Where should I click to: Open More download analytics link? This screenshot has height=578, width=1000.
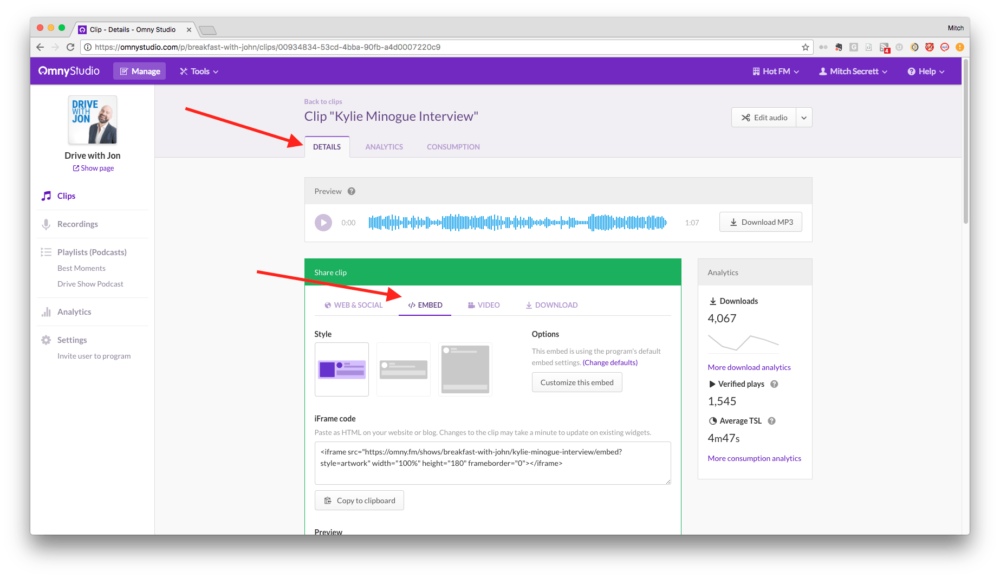coord(749,367)
